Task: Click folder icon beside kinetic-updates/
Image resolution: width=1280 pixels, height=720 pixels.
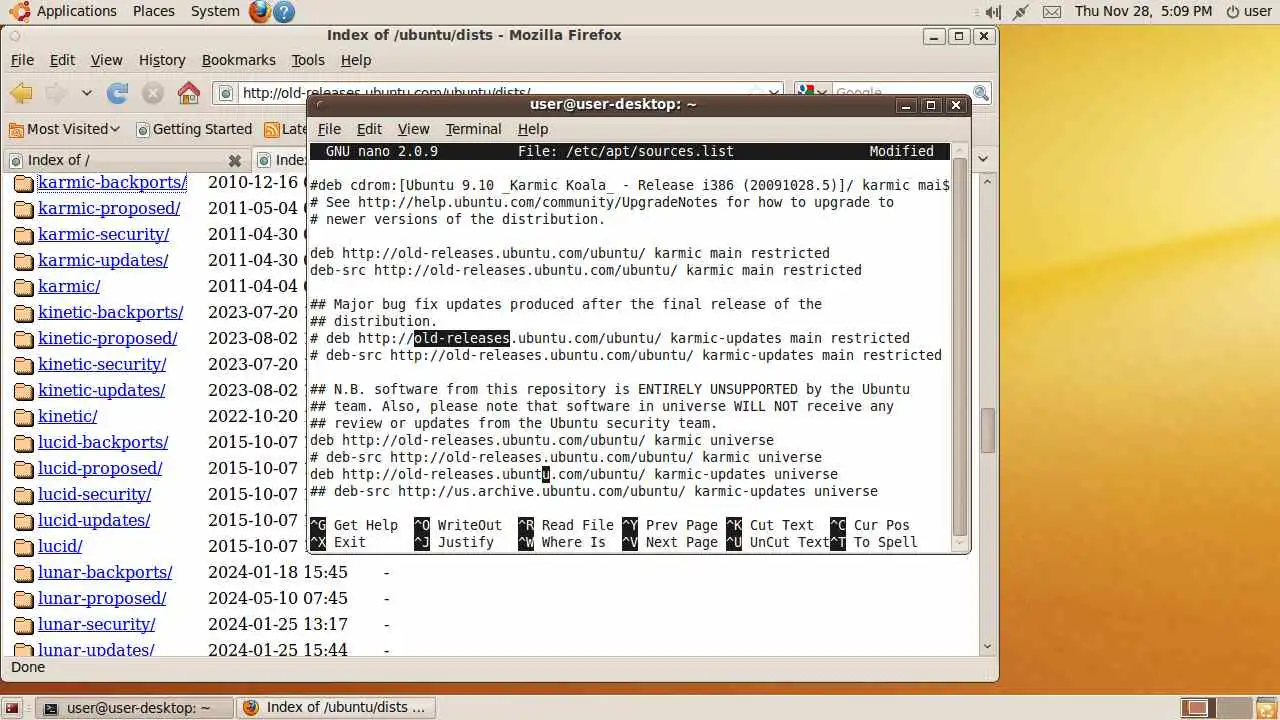Action: click(23, 391)
